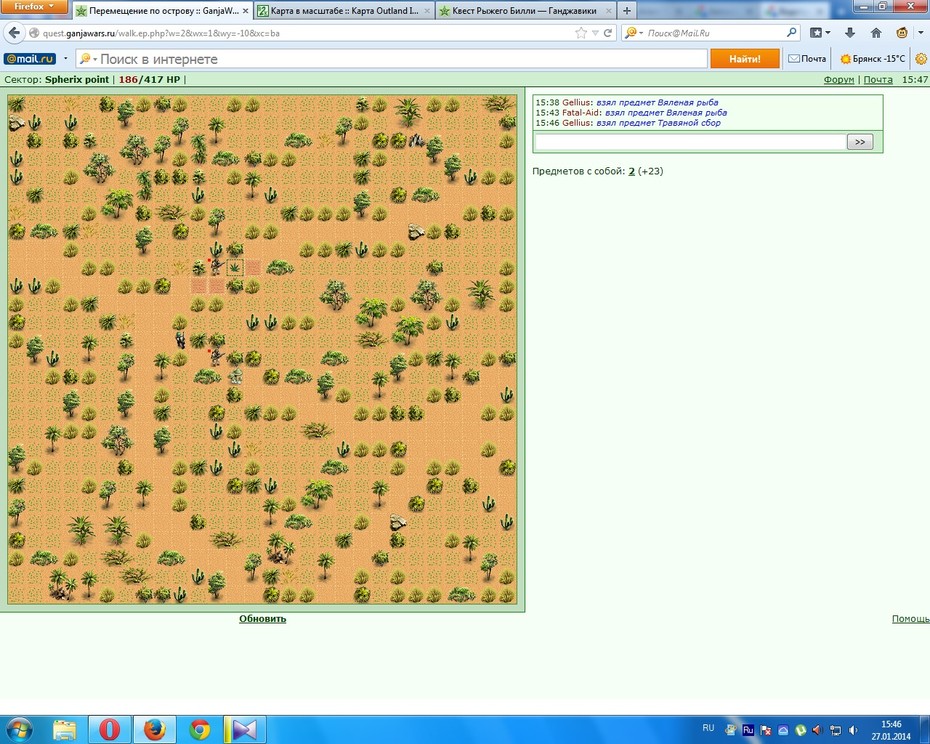Click the browser address bar URL
The width and height of the screenshot is (930, 744).
tap(161, 33)
